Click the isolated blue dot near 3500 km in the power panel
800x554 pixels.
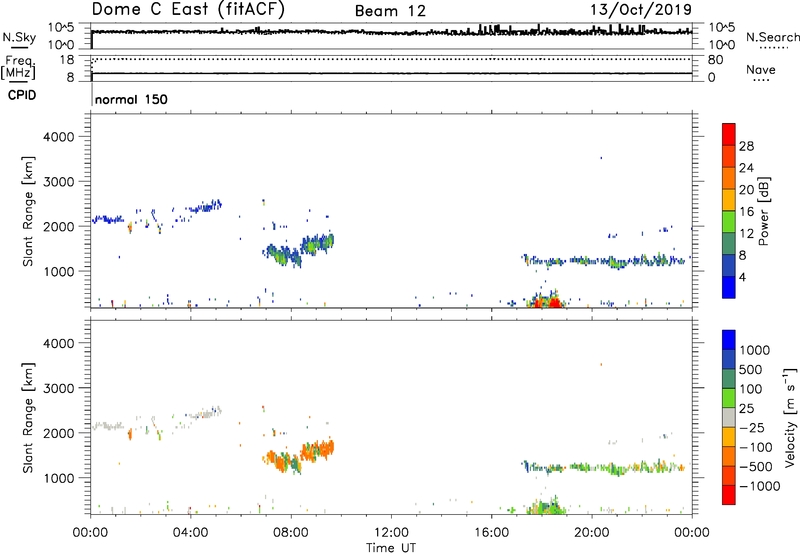[601, 158]
